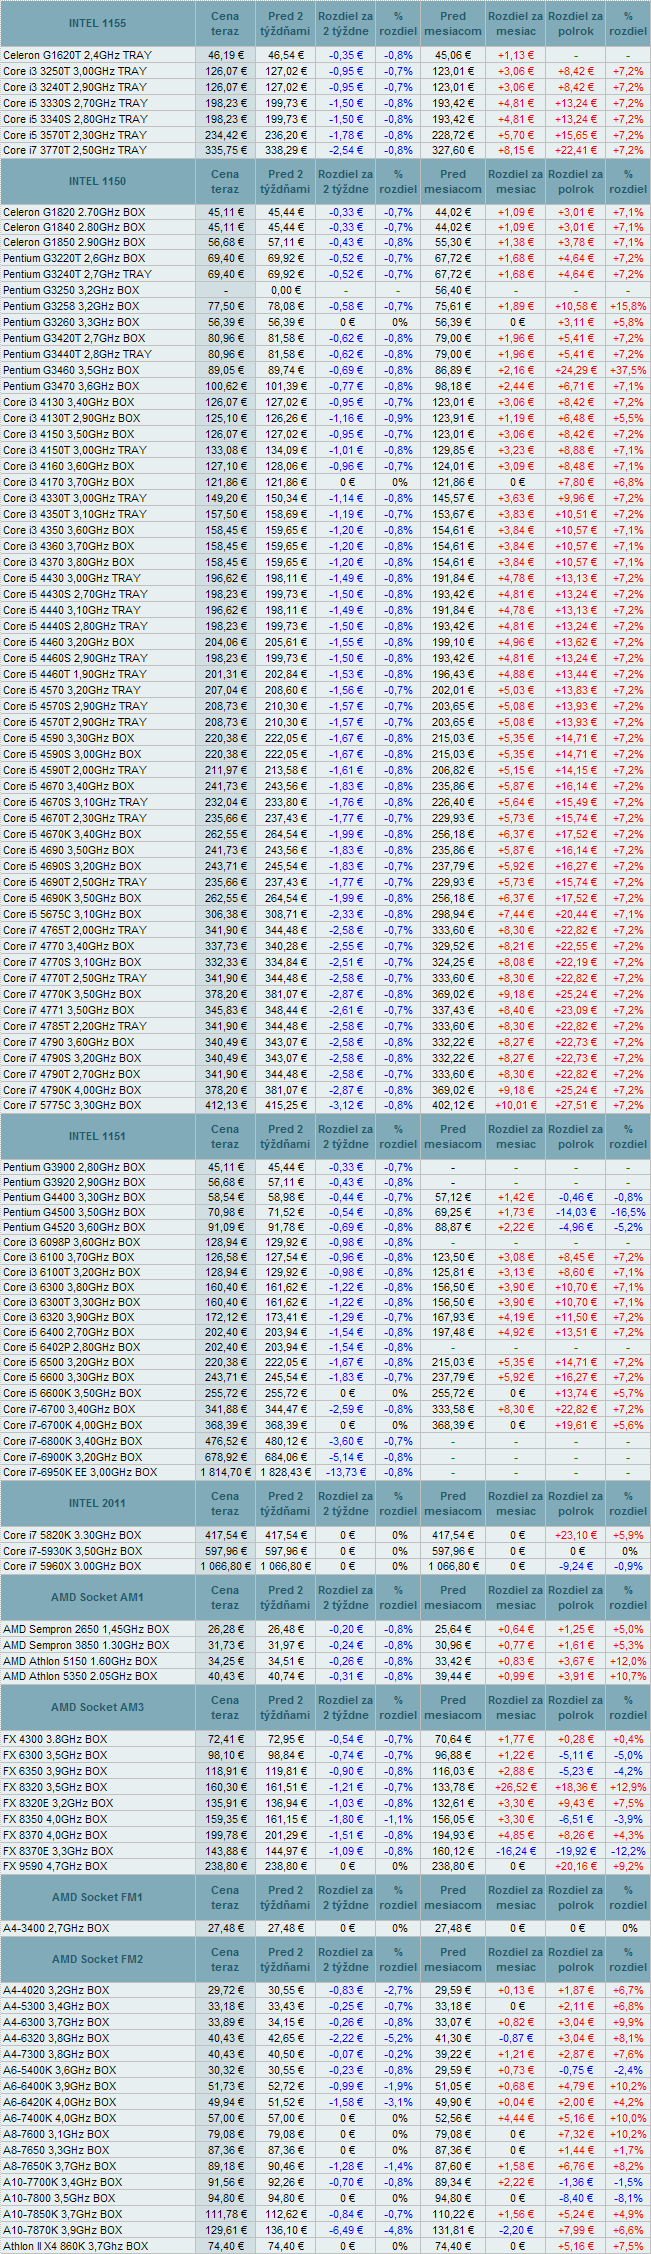Viewport: 651px width, 2254px height.
Task: Click Core i7 4770K 3,50GHz BOX
Action: pos(72,994)
